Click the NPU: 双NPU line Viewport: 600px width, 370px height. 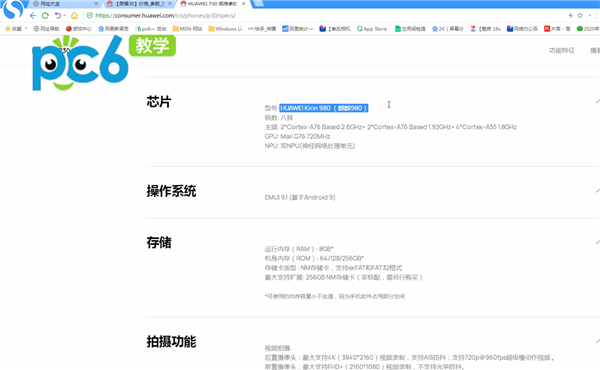point(310,146)
